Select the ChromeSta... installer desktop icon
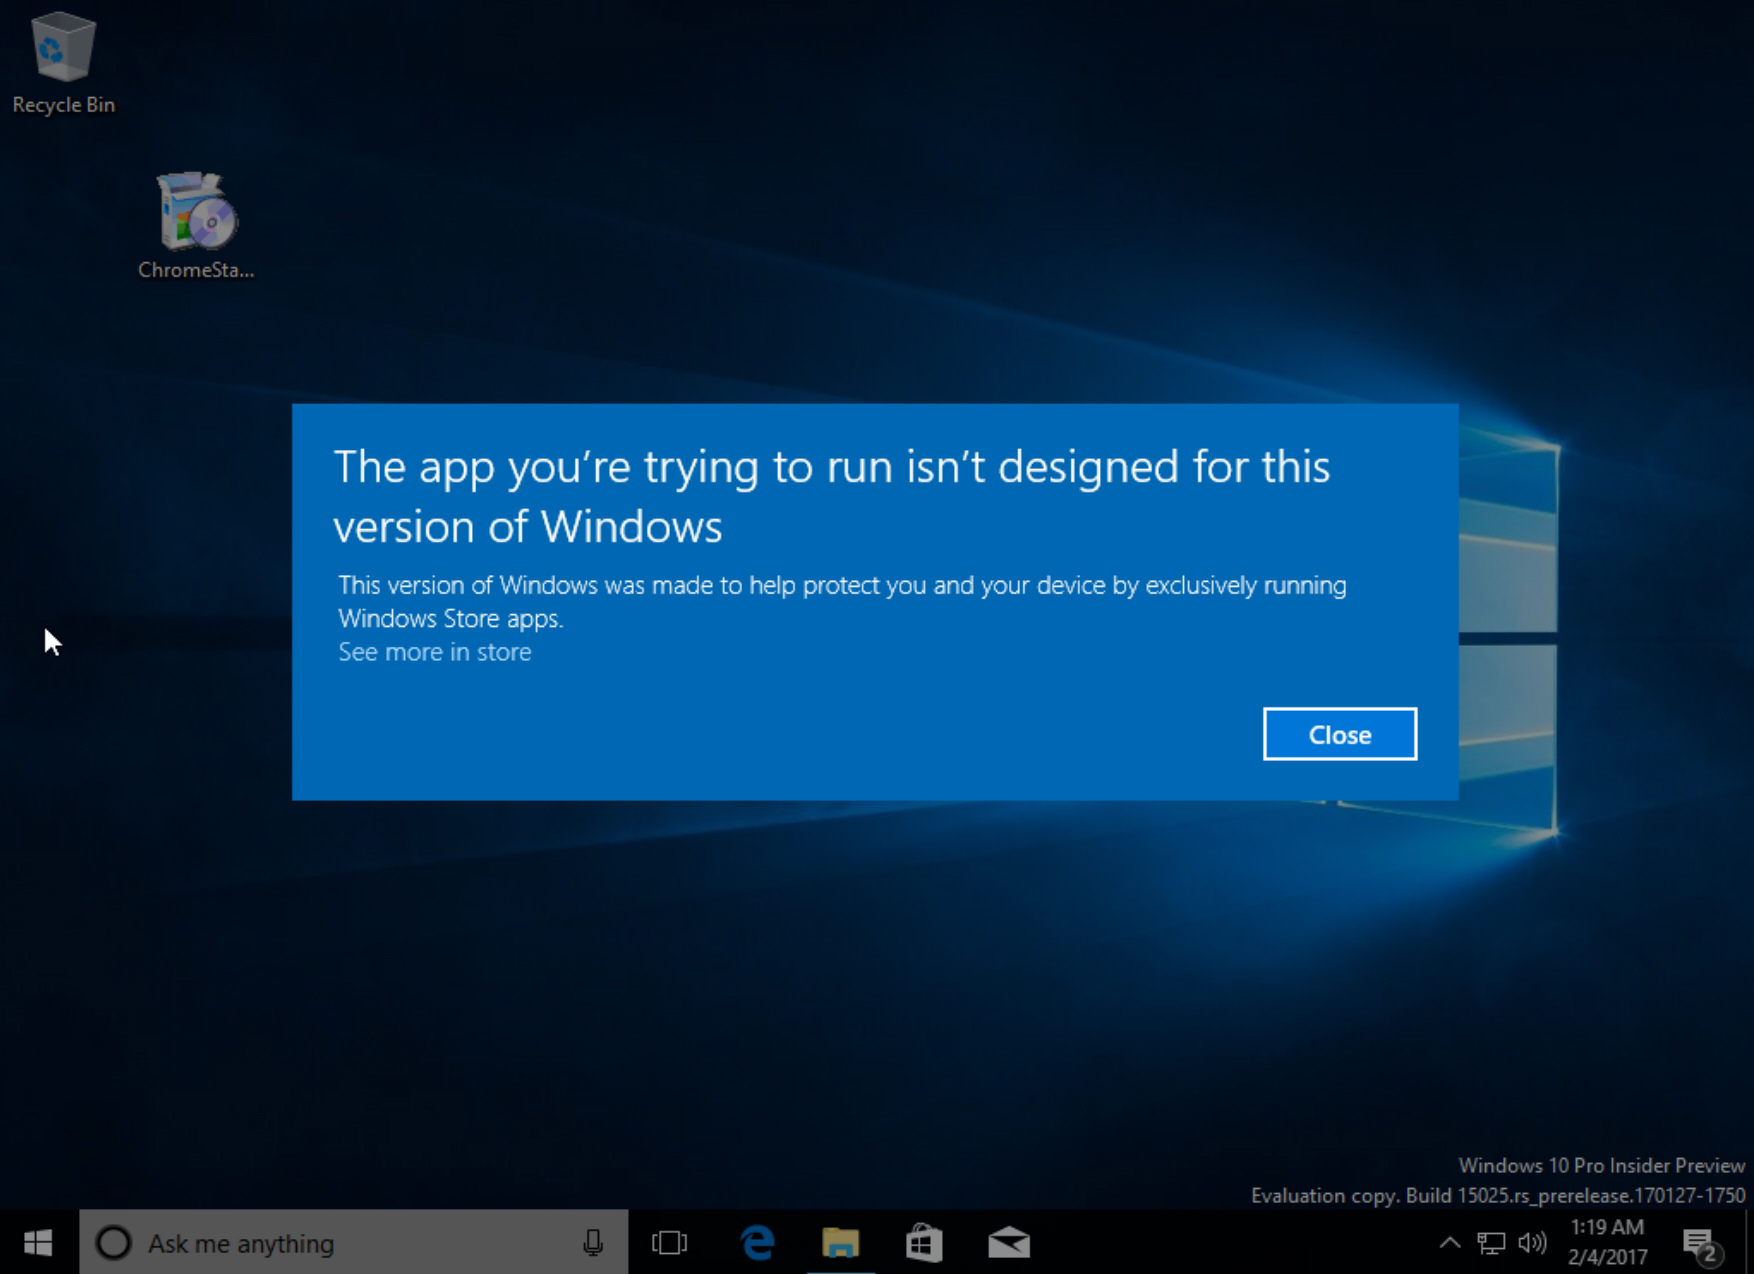Viewport: 1754px width, 1274px height. click(196, 226)
